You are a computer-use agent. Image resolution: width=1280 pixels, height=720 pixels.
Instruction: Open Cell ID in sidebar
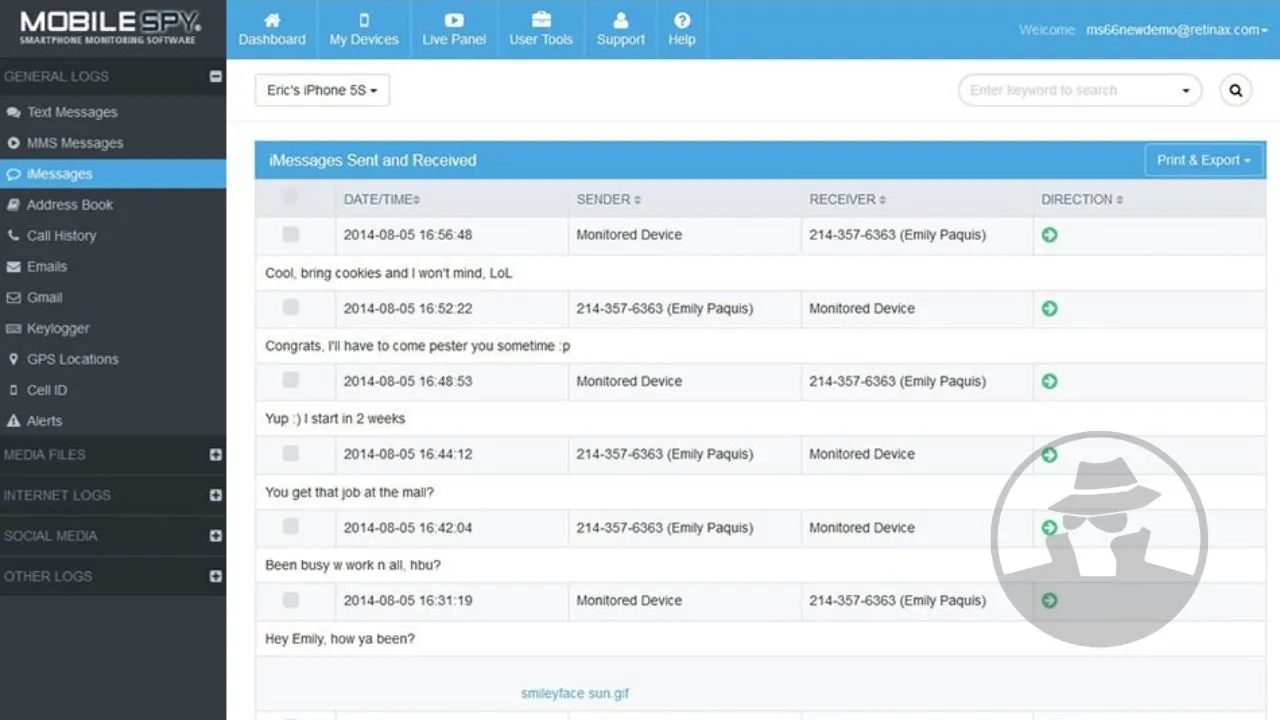[x=113, y=390]
